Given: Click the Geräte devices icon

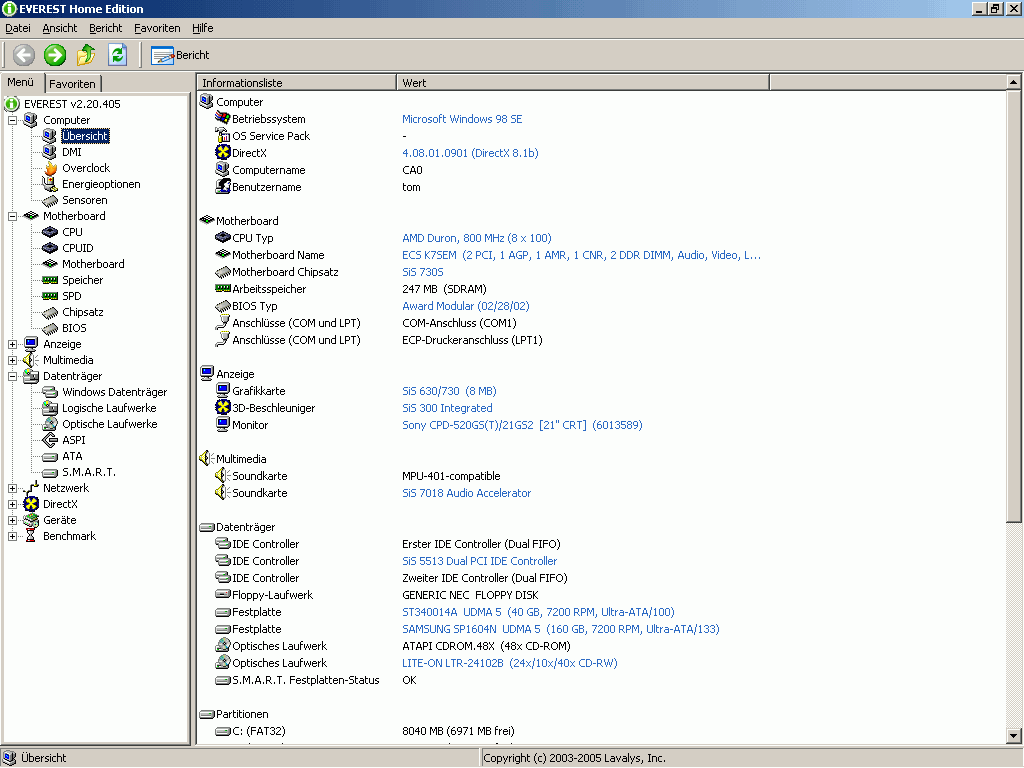Looking at the screenshot, I should pos(31,520).
